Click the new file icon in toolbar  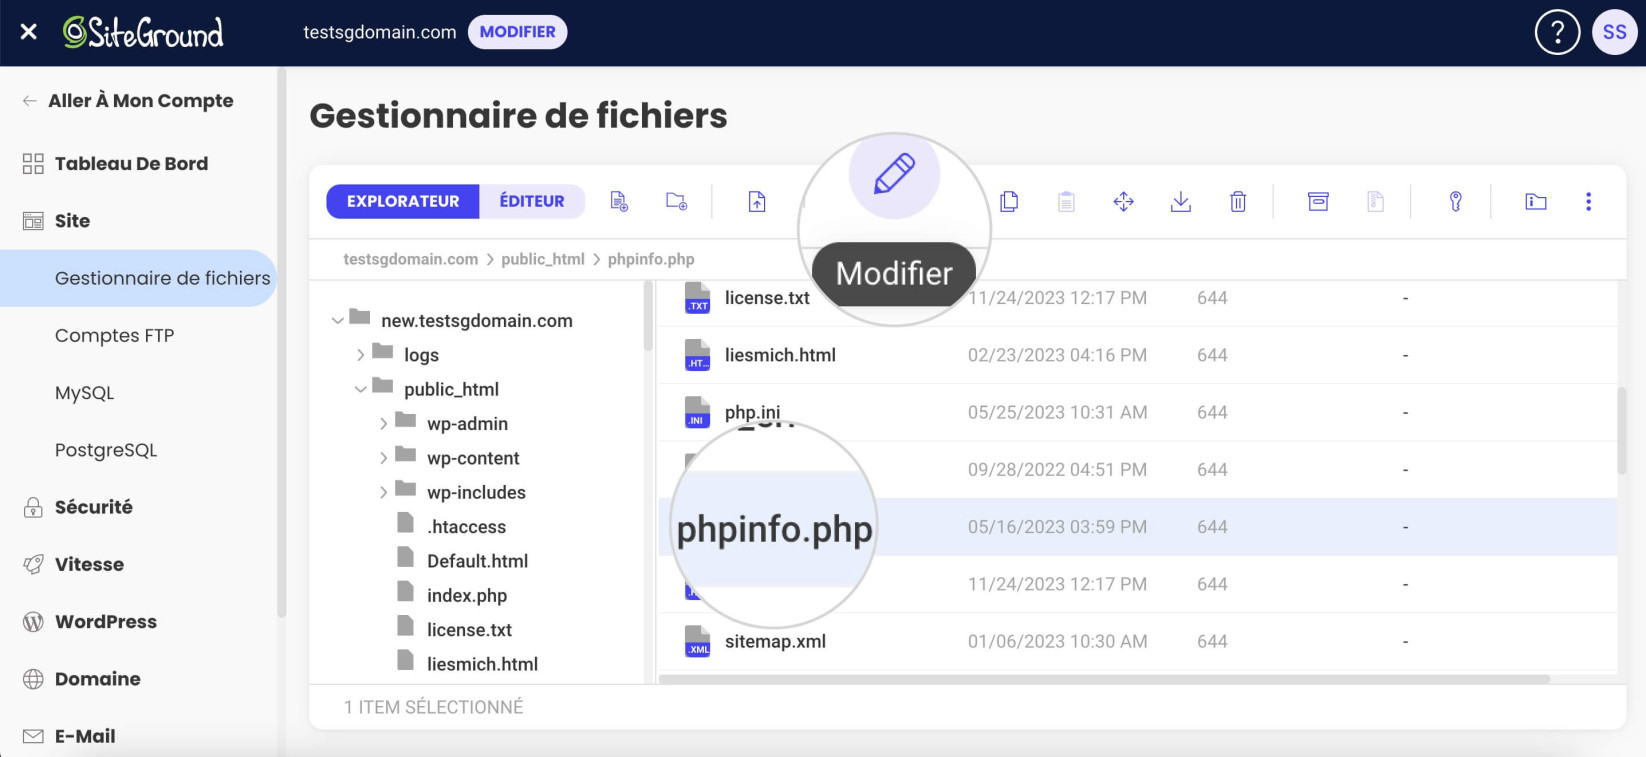click(619, 202)
